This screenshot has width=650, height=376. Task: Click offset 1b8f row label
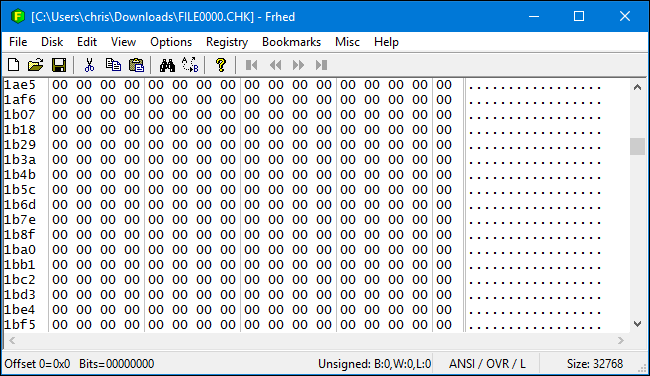click(20, 235)
